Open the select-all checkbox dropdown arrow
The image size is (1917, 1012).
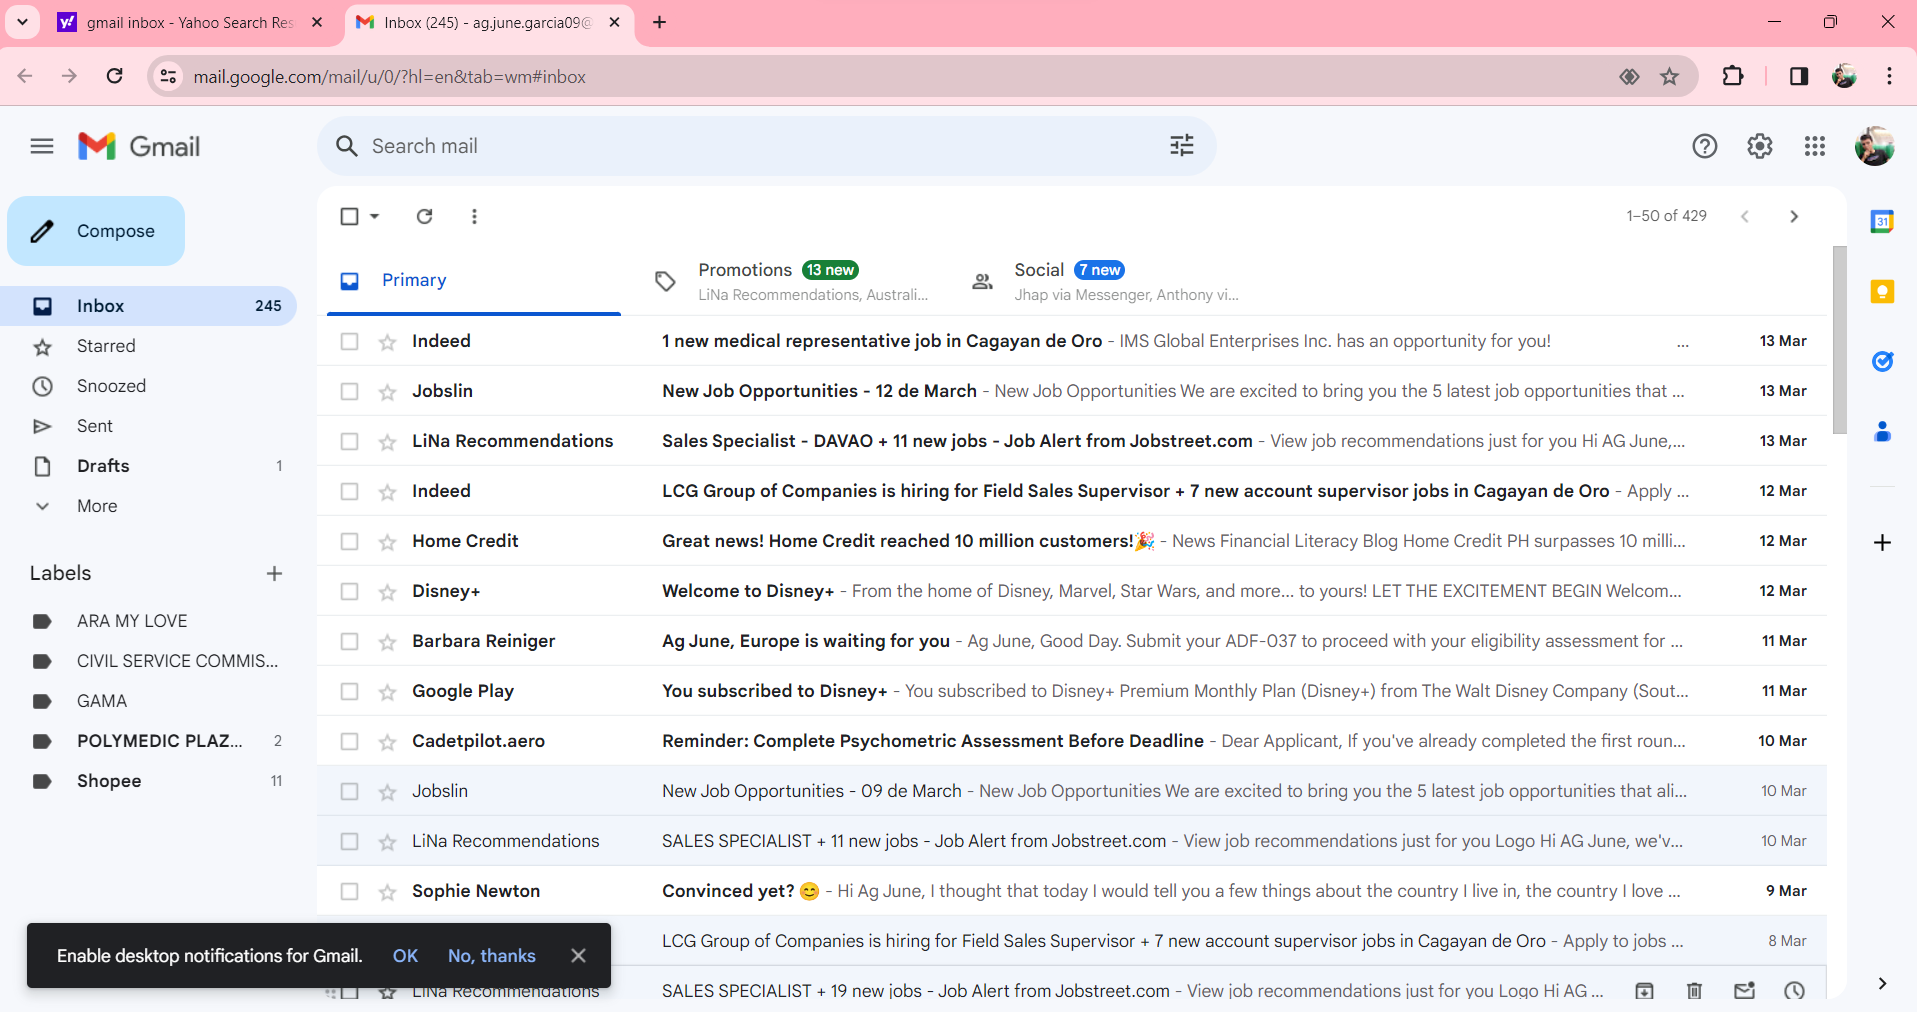click(375, 216)
